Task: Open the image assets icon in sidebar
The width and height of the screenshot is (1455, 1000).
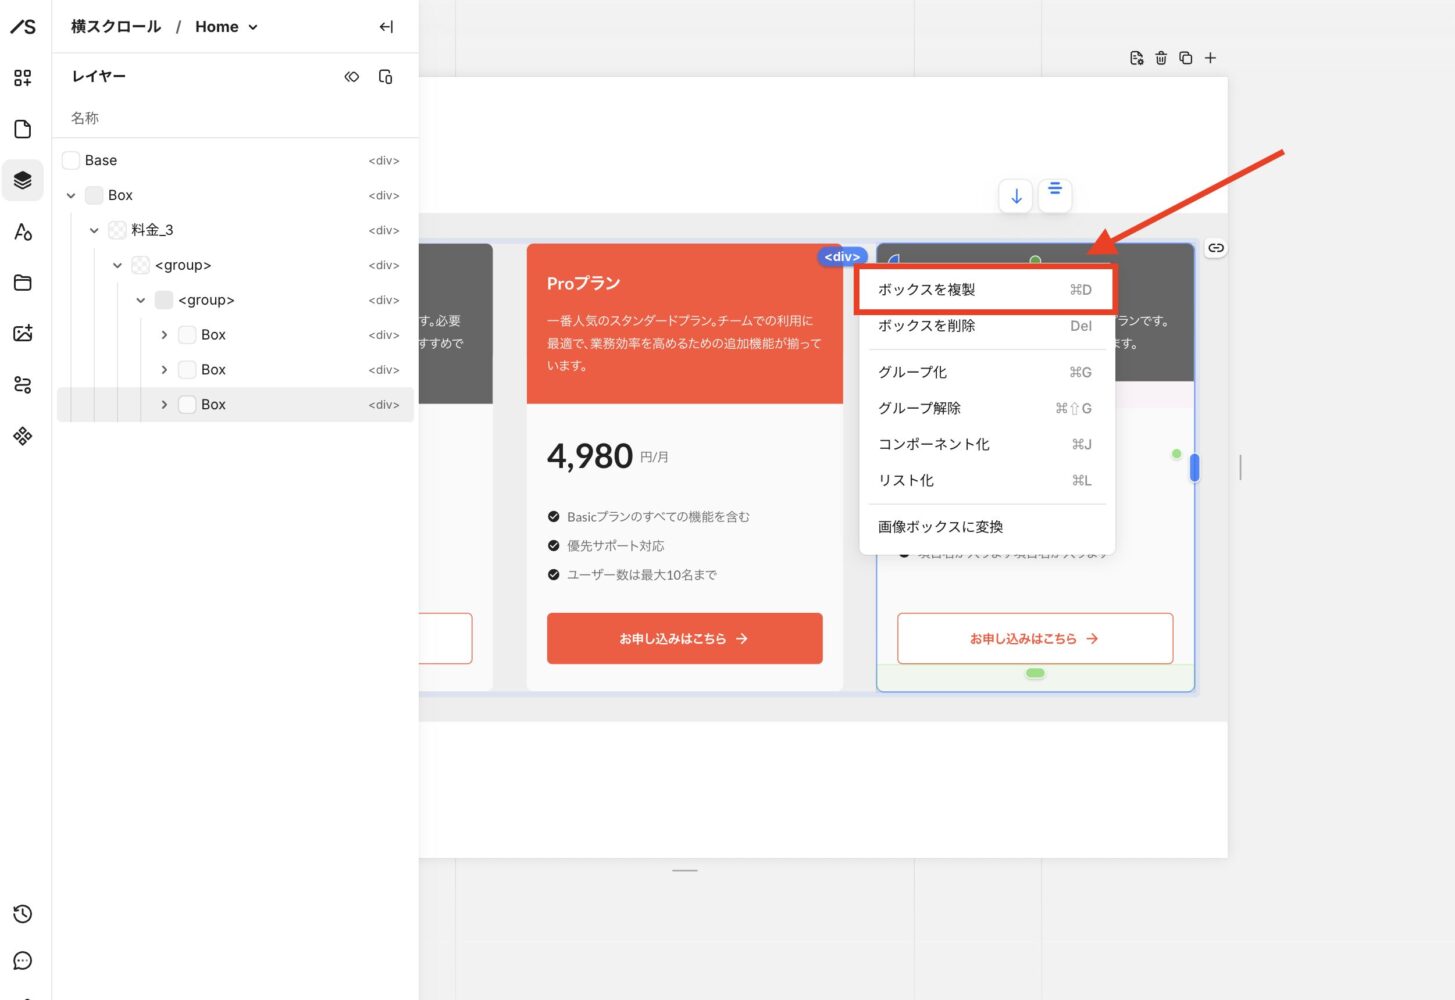Action: pyautogui.click(x=23, y=333)
